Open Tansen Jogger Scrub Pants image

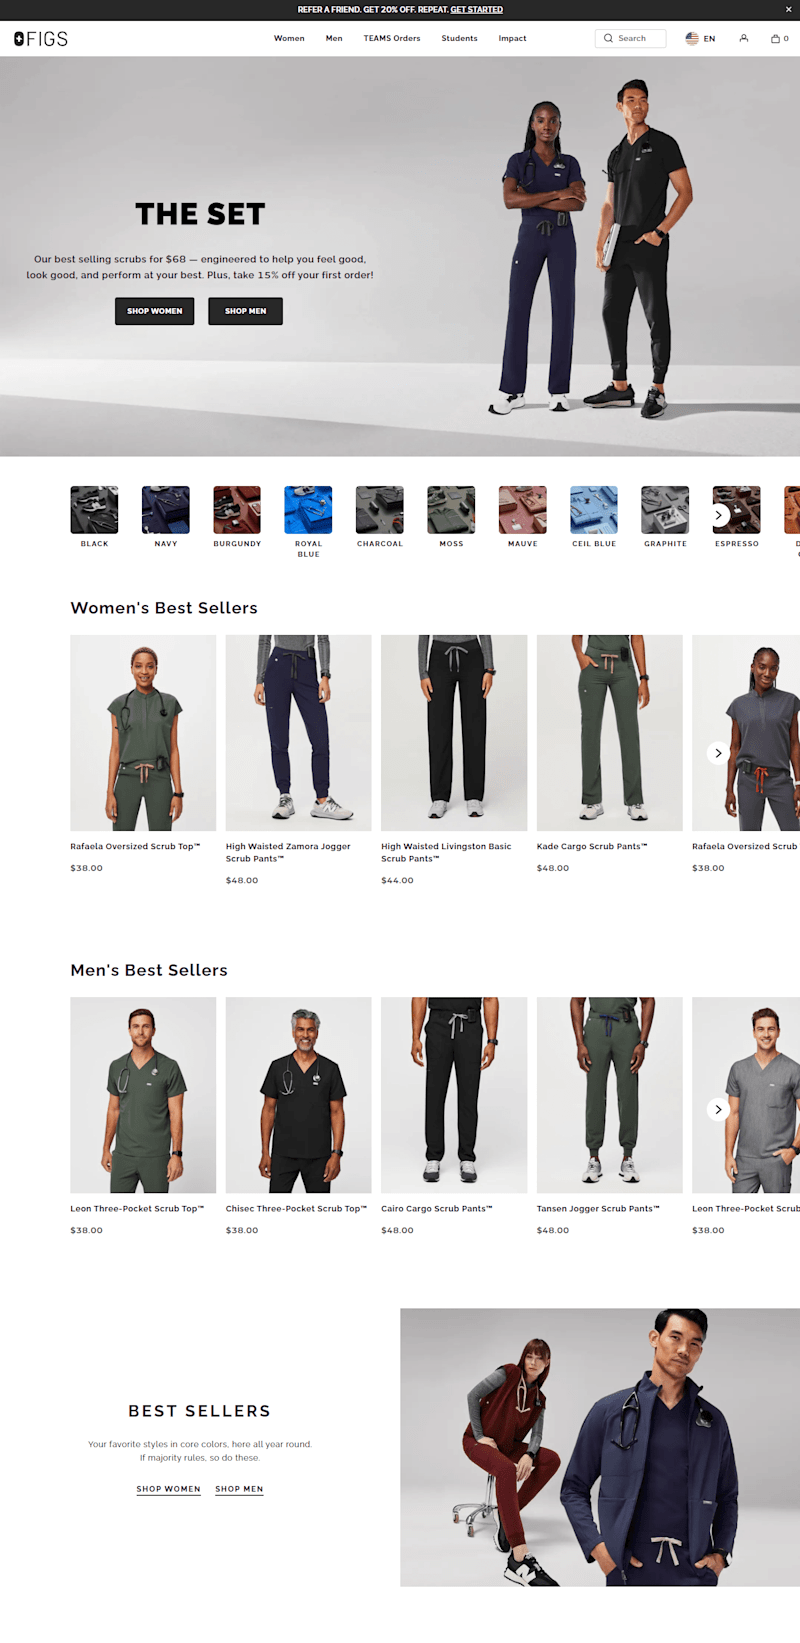(x=610, y=1095)
